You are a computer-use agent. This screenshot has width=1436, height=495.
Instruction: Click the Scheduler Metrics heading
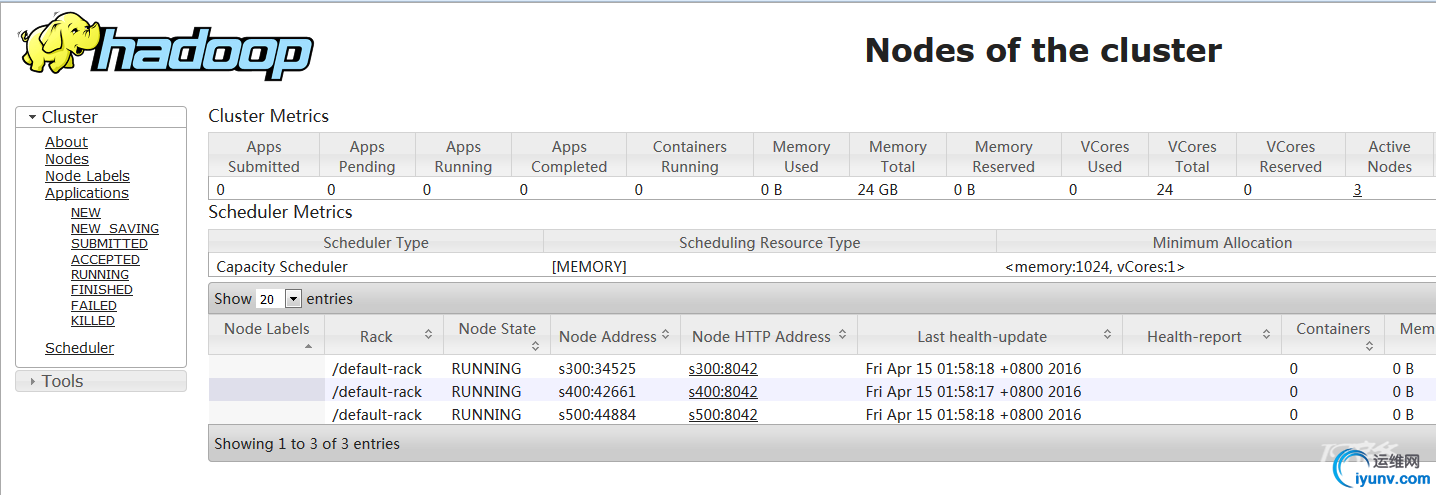[x=280, y=212]
